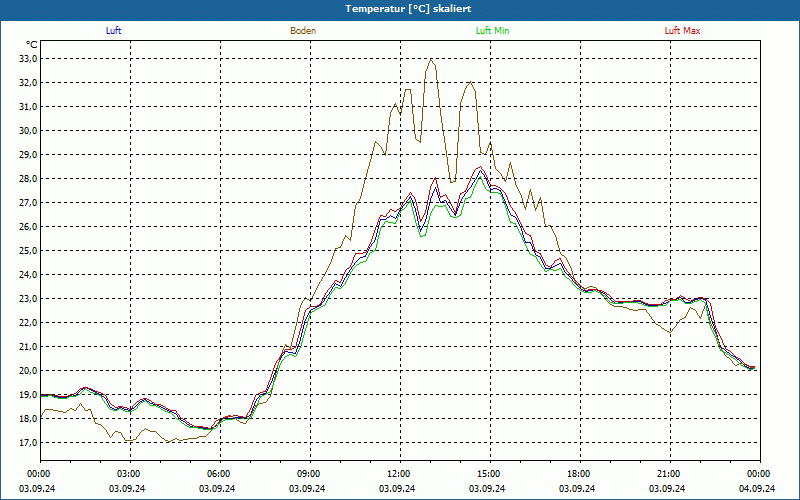Click the 03.09.24 date under 12:00
Image resolution: width=800 pixels, height=500 pixels.
click(397, 488)
